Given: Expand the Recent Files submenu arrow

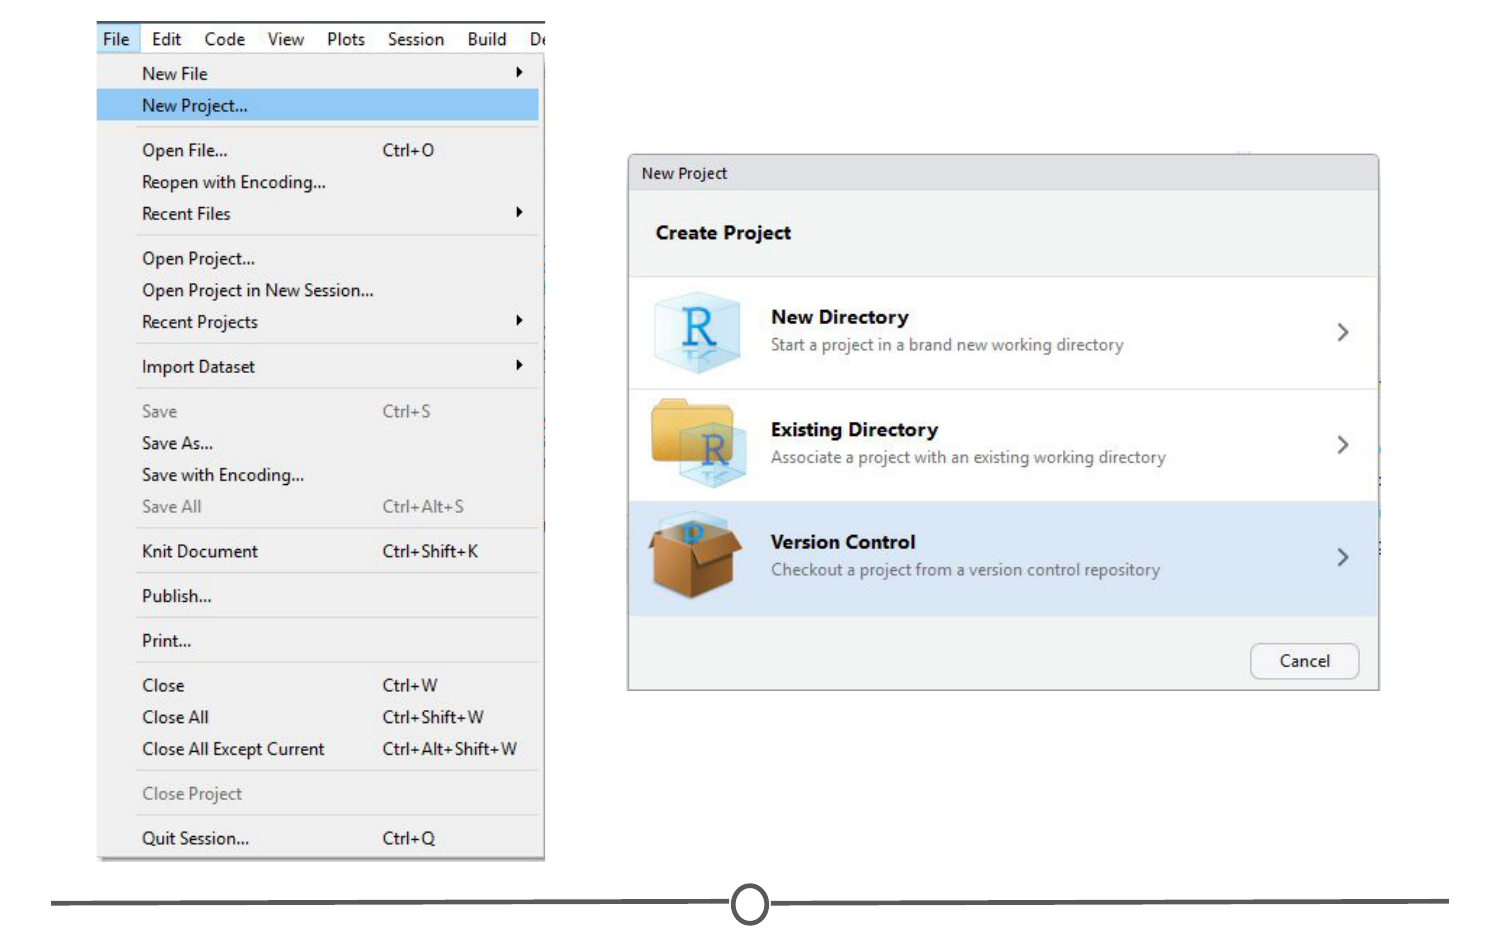Looking at the screenshot, I should [x=519, y=213].
